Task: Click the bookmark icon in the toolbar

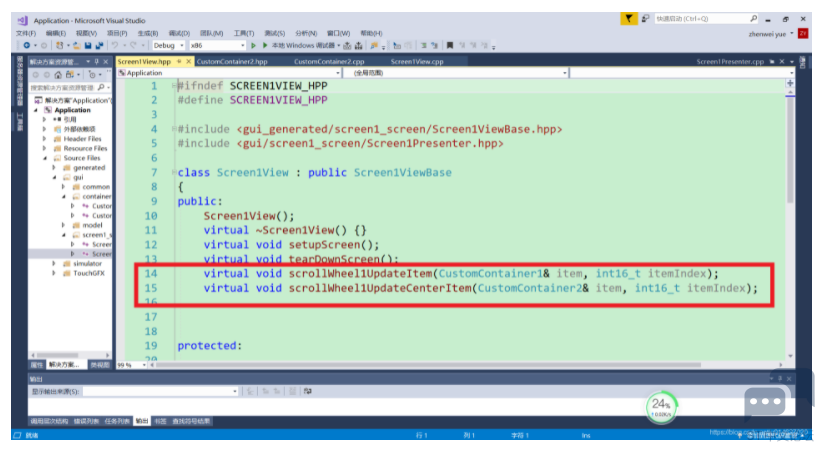Action: pos(450,45)
